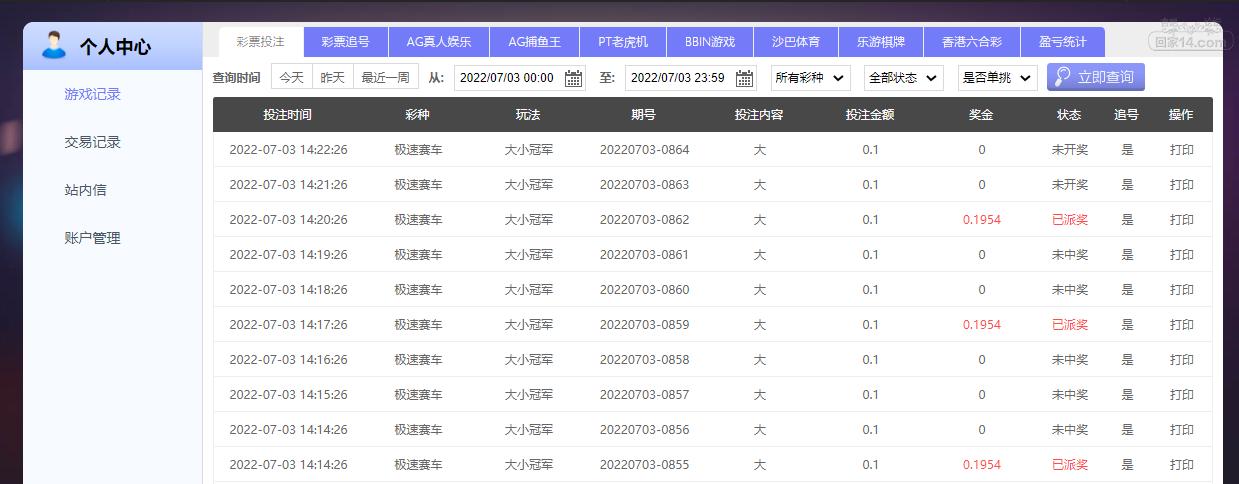
Task: Click 未开奖 status for period 20220703-0863
Action: [1069, 185]
